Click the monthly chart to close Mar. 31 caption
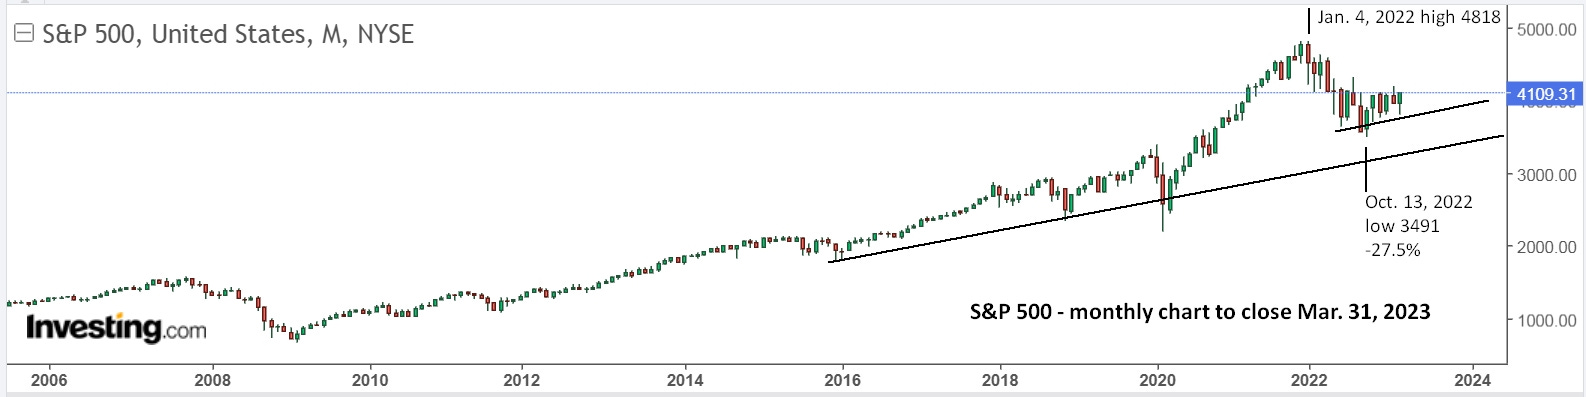Image resolution: width=1586 pixels, height=397 pixels. pos(1200,312)
